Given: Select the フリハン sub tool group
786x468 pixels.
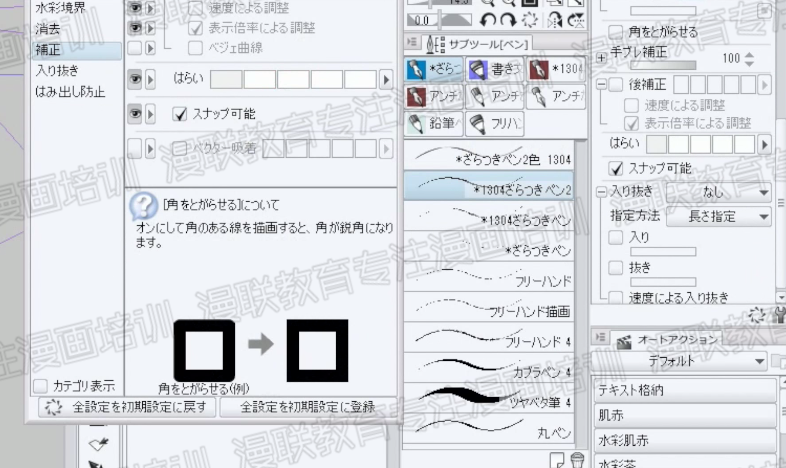Looking at the screenshot, I should (x=494, y=123).
